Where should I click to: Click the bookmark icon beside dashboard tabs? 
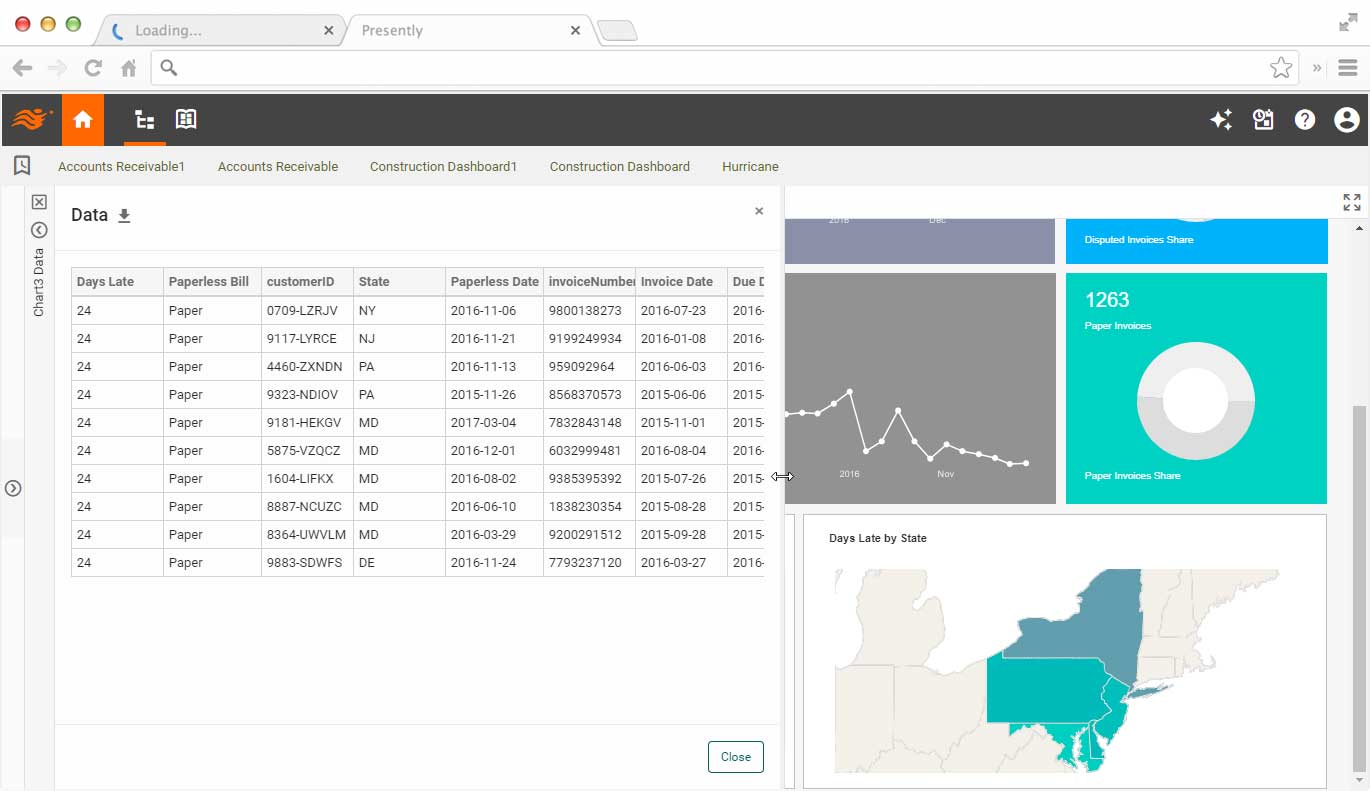point(22,166)
